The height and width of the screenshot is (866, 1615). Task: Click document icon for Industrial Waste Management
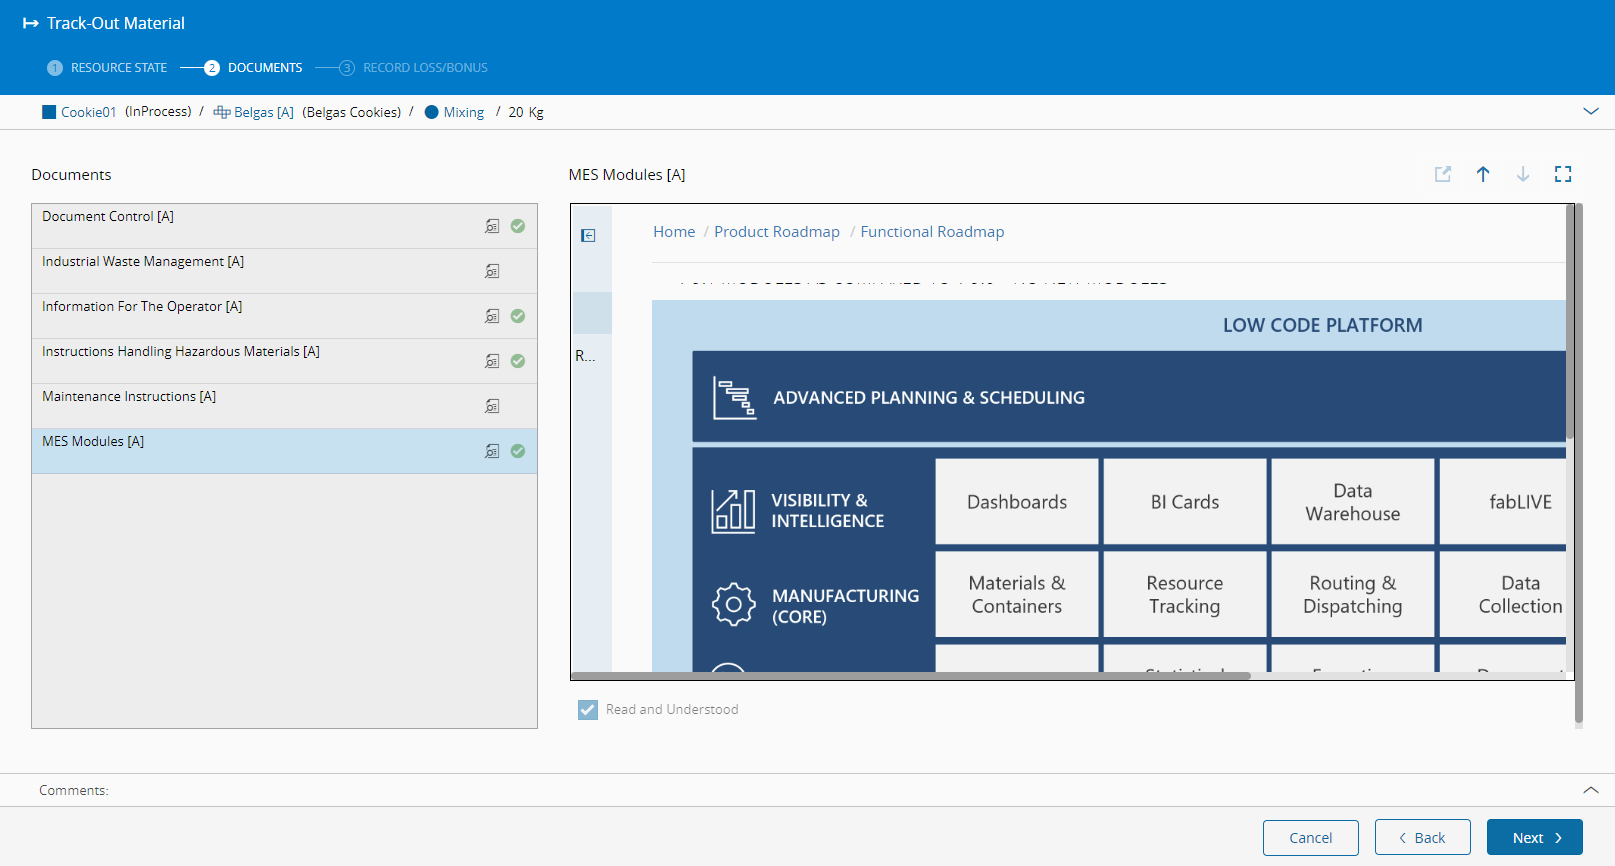tap(492, 271)
